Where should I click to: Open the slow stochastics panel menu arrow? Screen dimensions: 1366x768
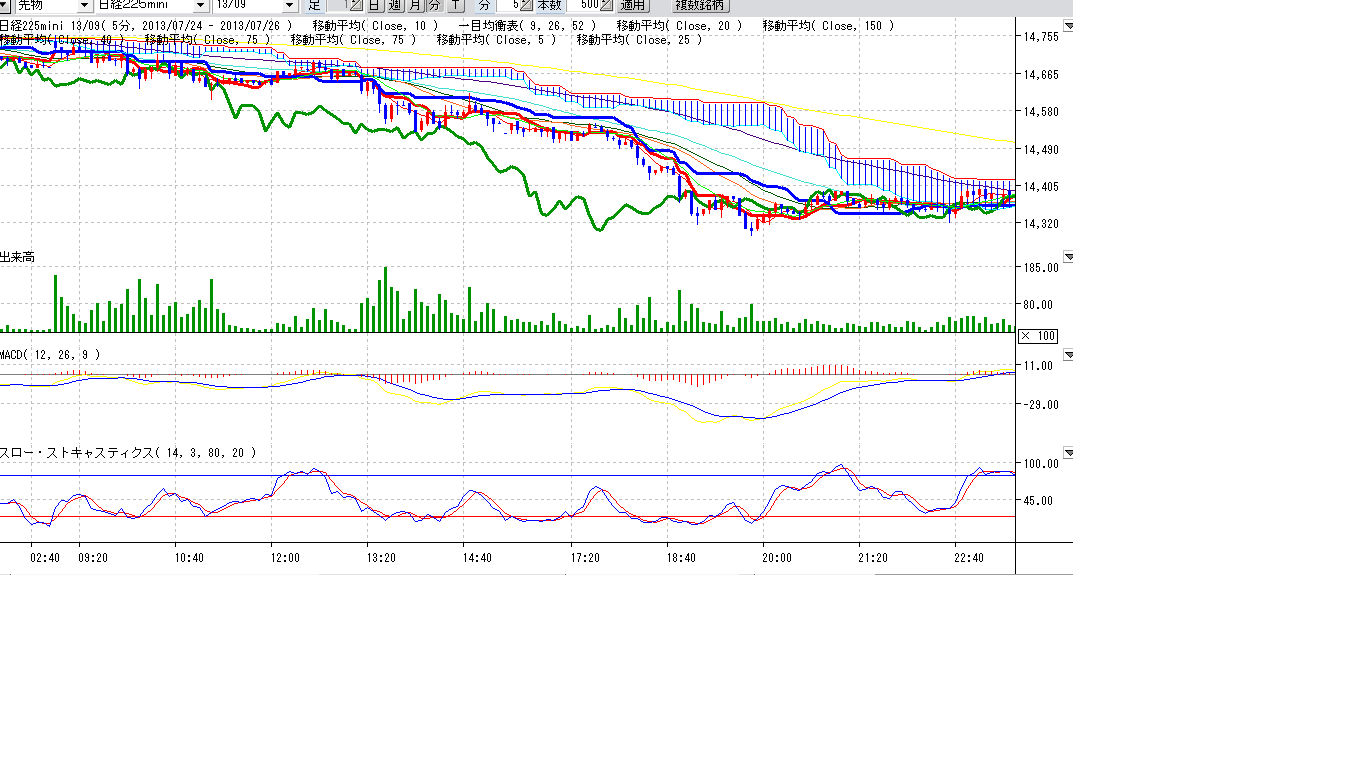tap(1069, 453)
